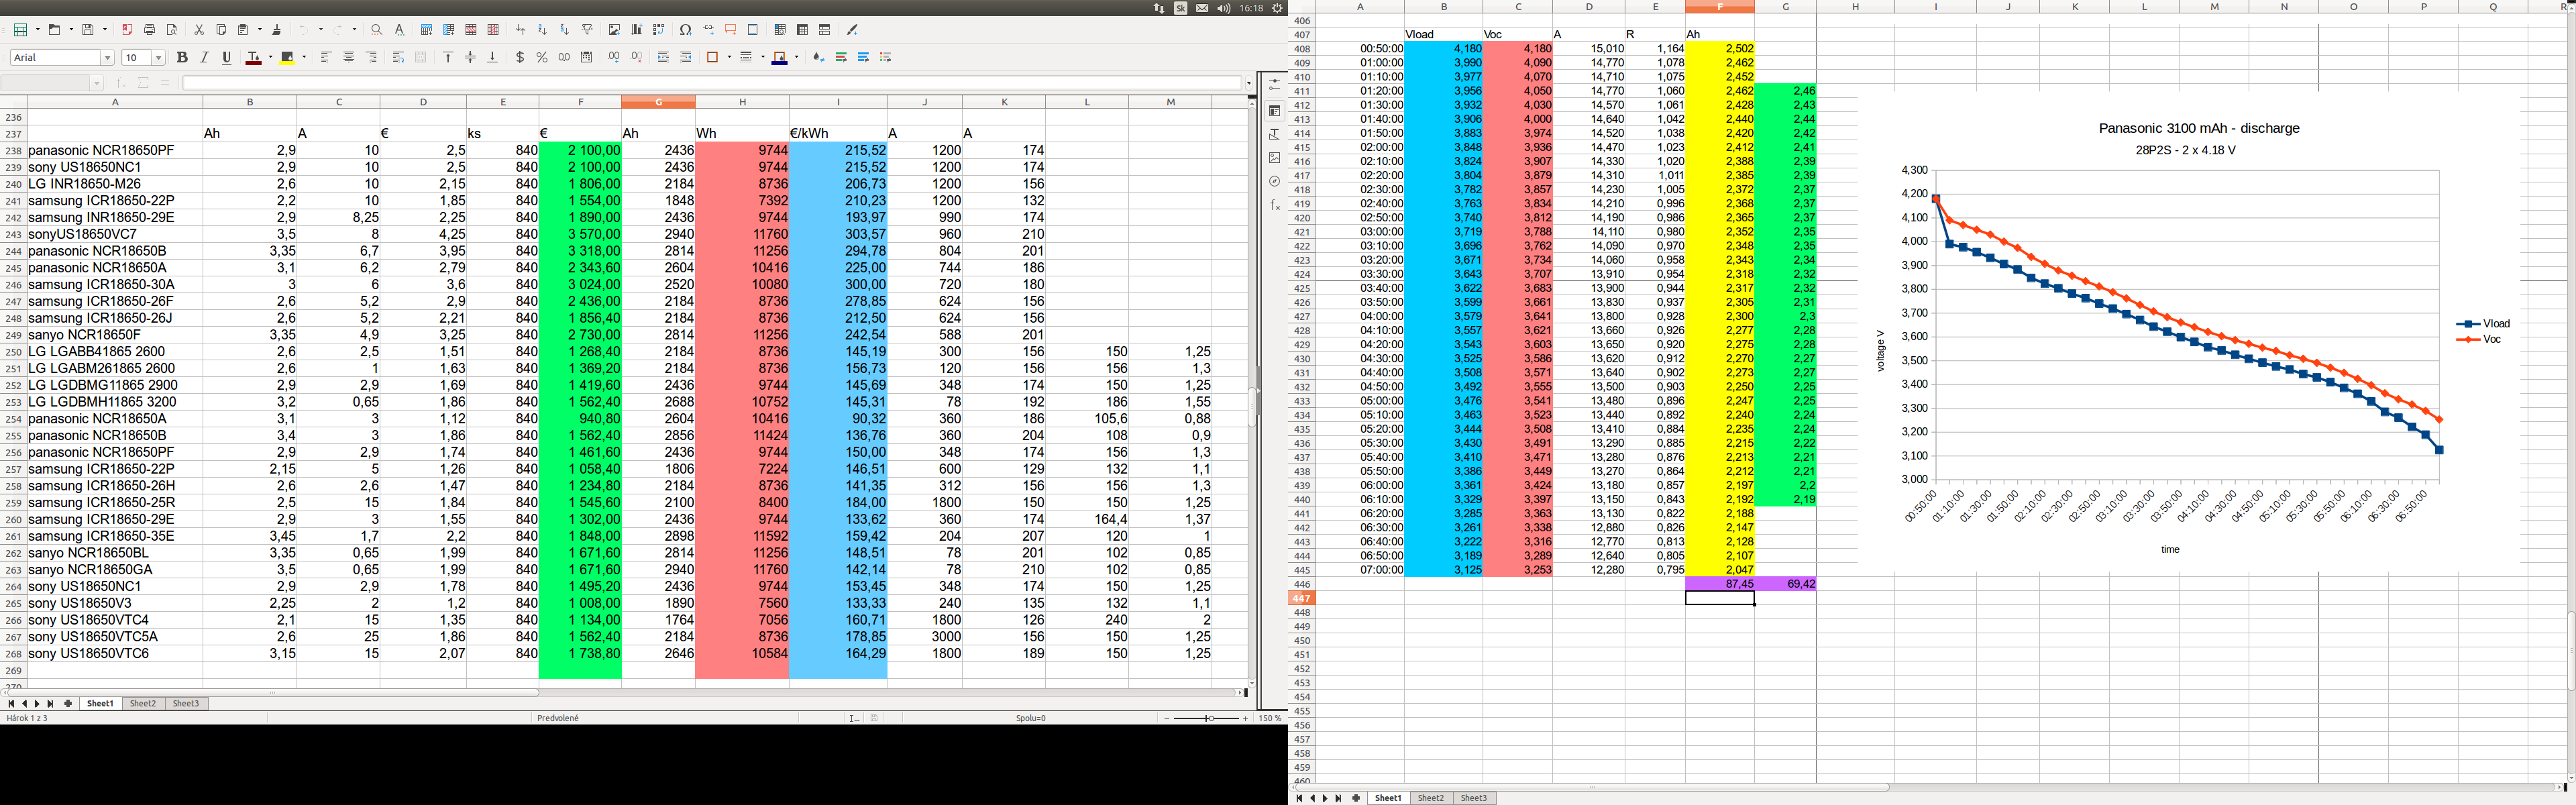Click the Clone Formatting paintbrush icon
This screenshot has height=805, width=2576.
277,30
